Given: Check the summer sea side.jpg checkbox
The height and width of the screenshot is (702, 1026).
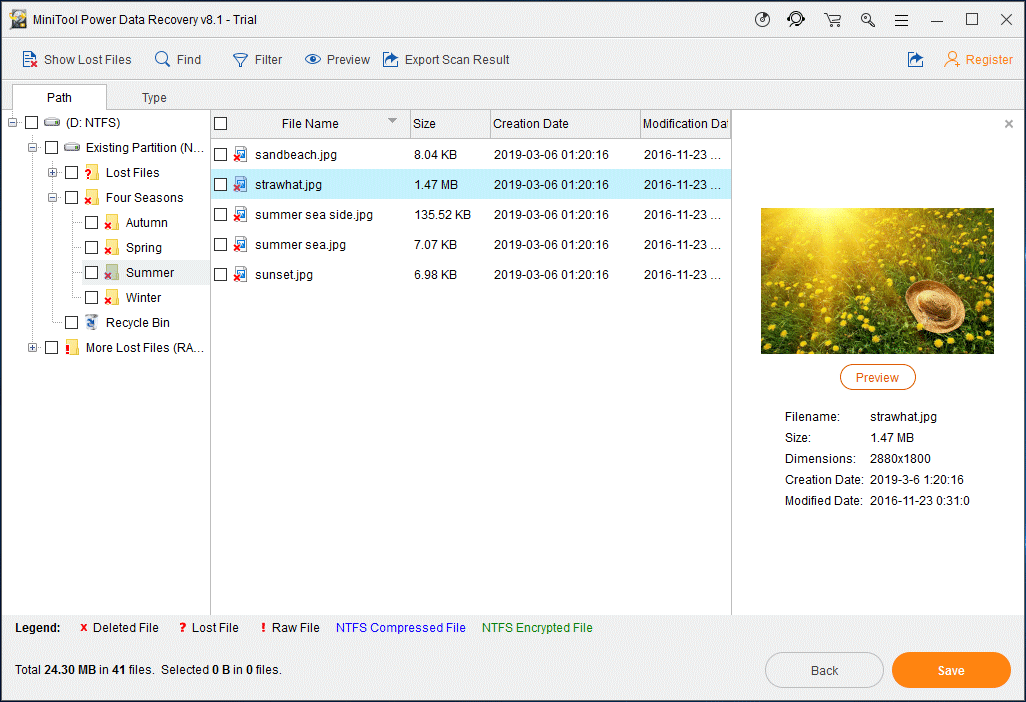Looking at the screenshot, I should pyautogui.click(x=221, y=215).
